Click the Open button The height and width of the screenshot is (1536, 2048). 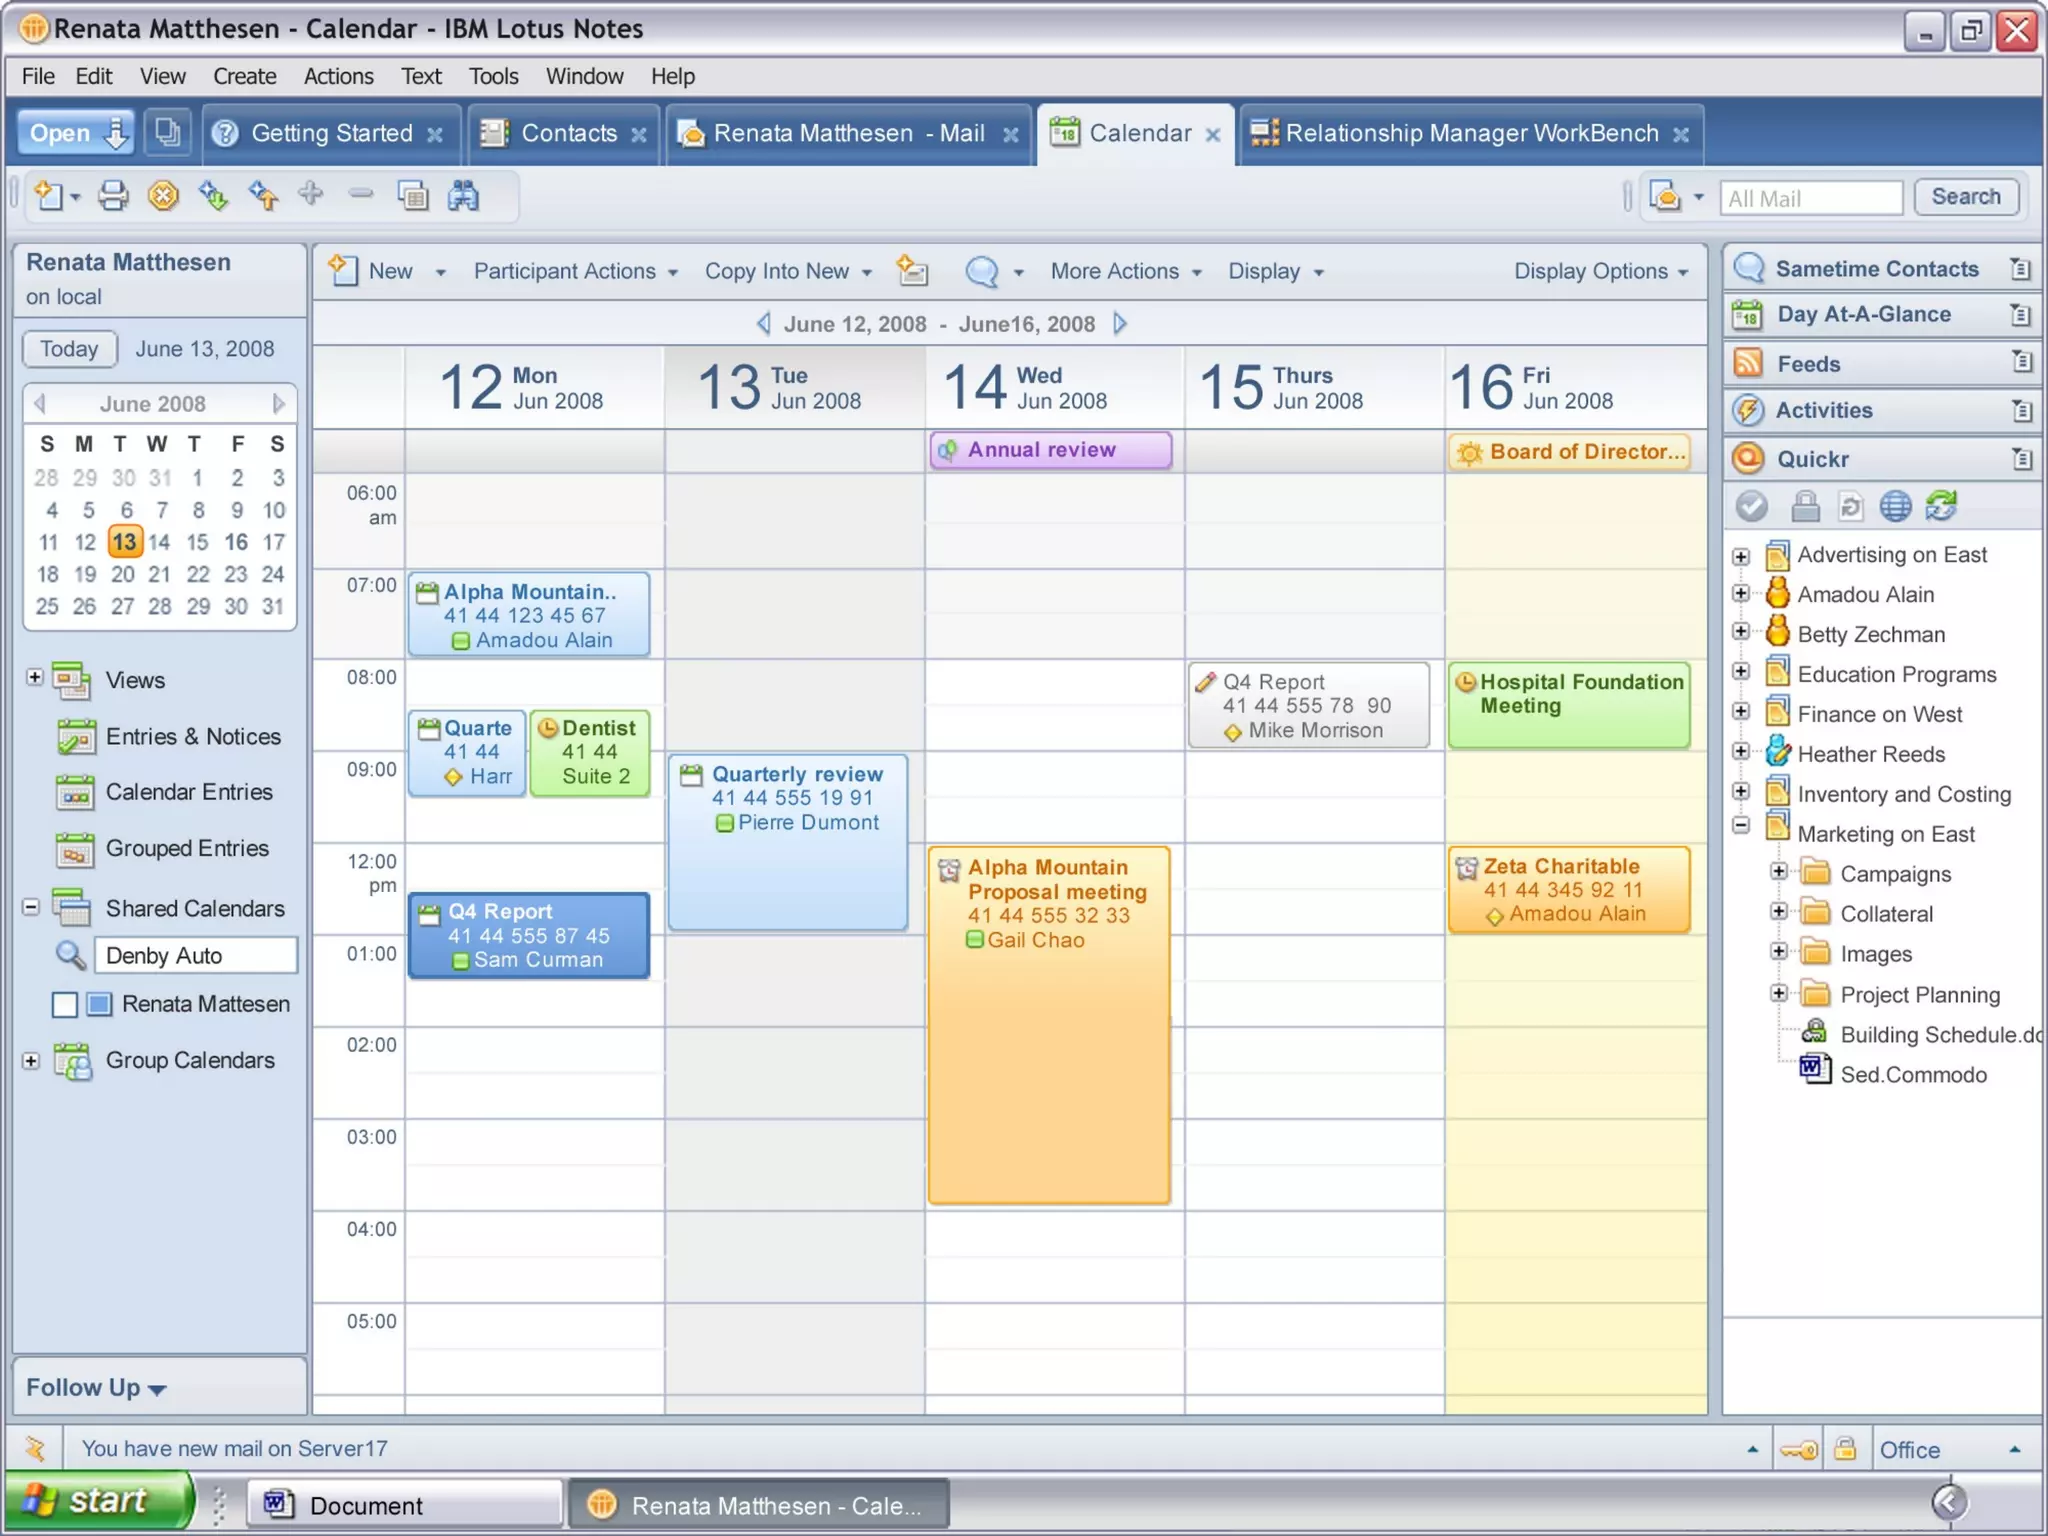(x=75, y=132)
